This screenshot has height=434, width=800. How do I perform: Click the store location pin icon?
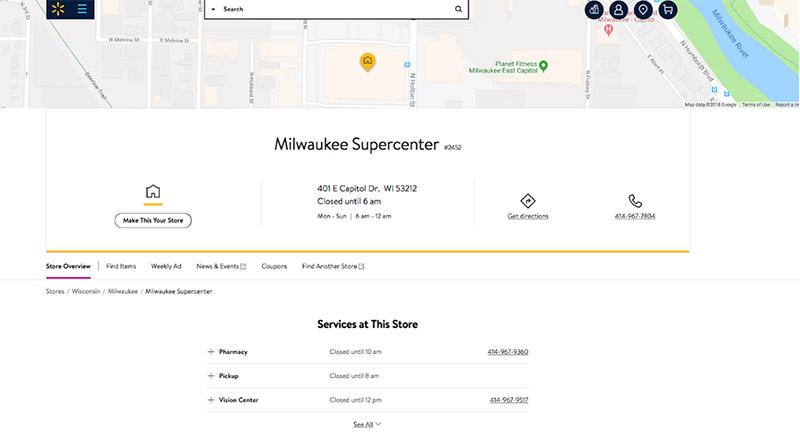[x=643, y=10]
